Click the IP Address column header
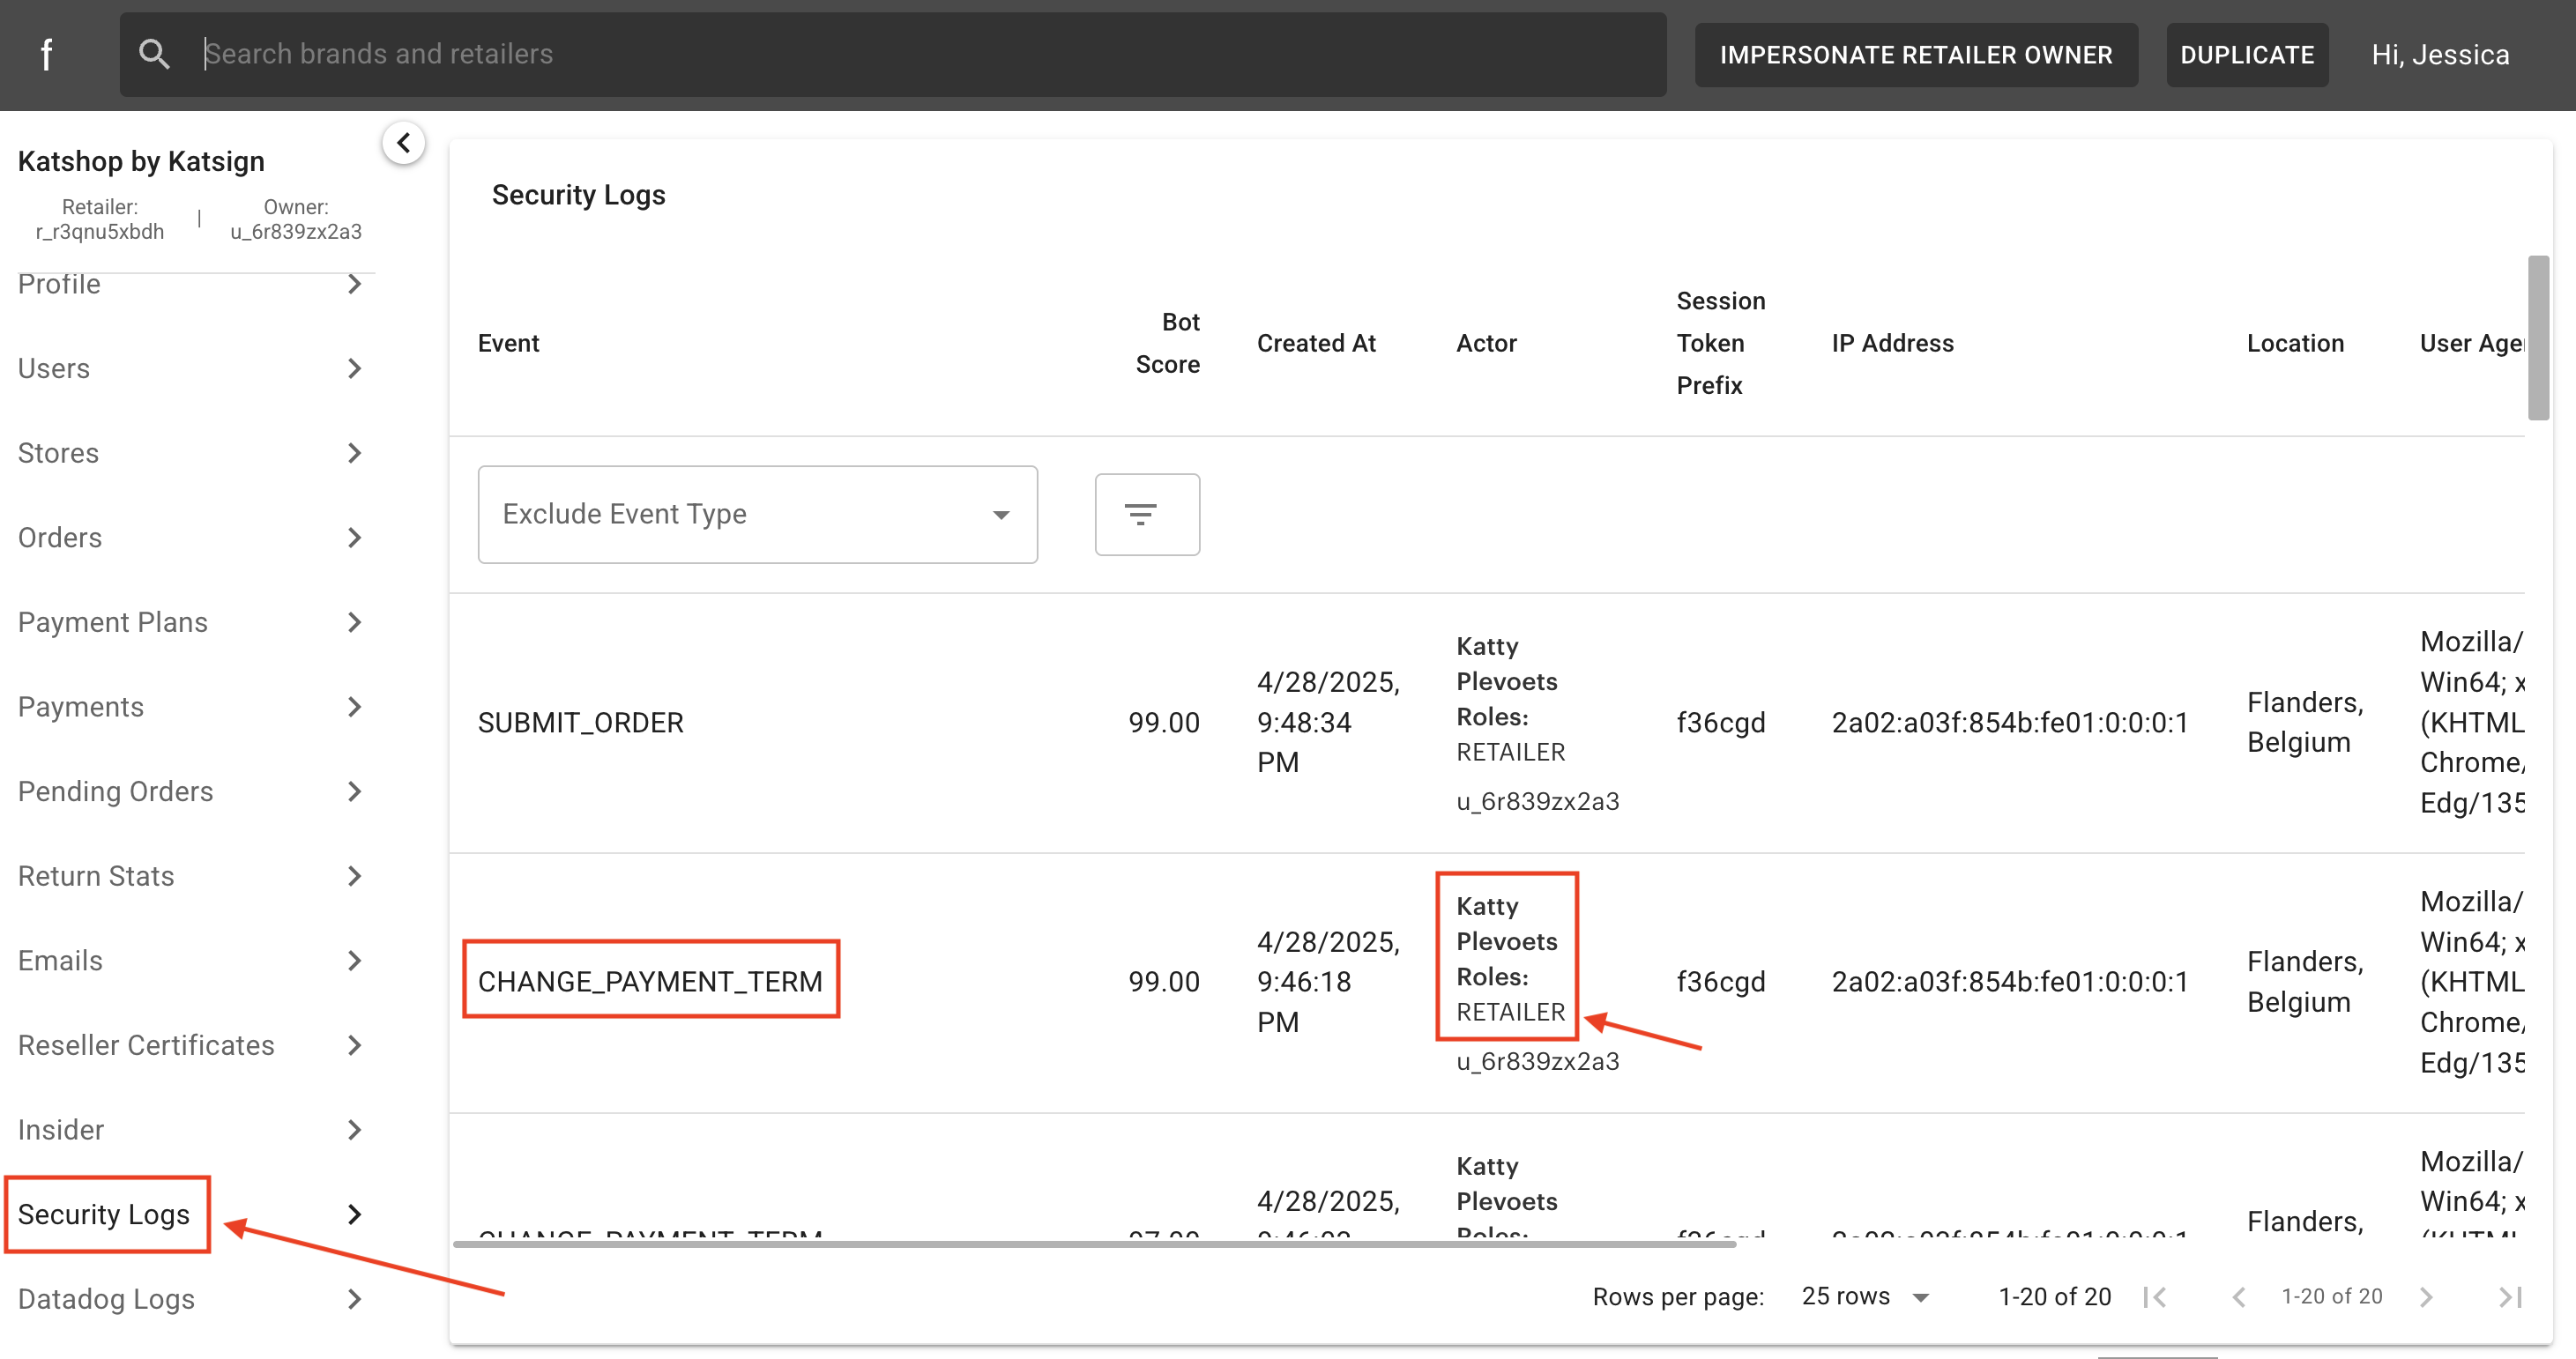Viewport: 2576px width, 1359px height. click(x=1892, y=343)
